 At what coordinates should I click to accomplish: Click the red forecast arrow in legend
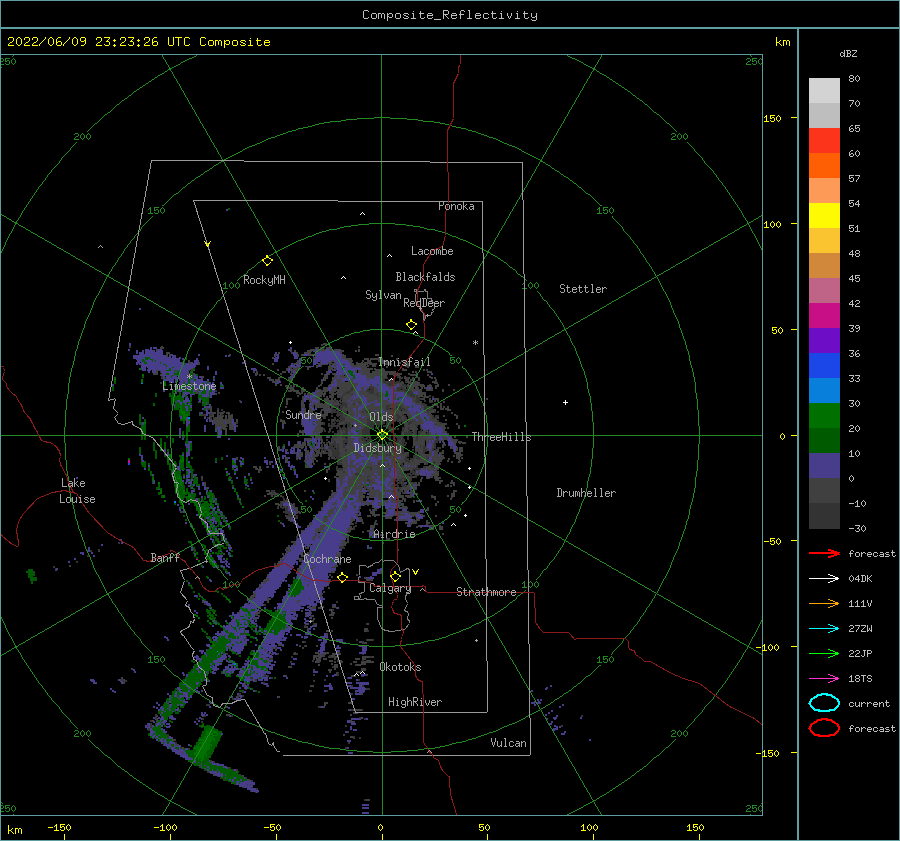[x=824, y=553]
